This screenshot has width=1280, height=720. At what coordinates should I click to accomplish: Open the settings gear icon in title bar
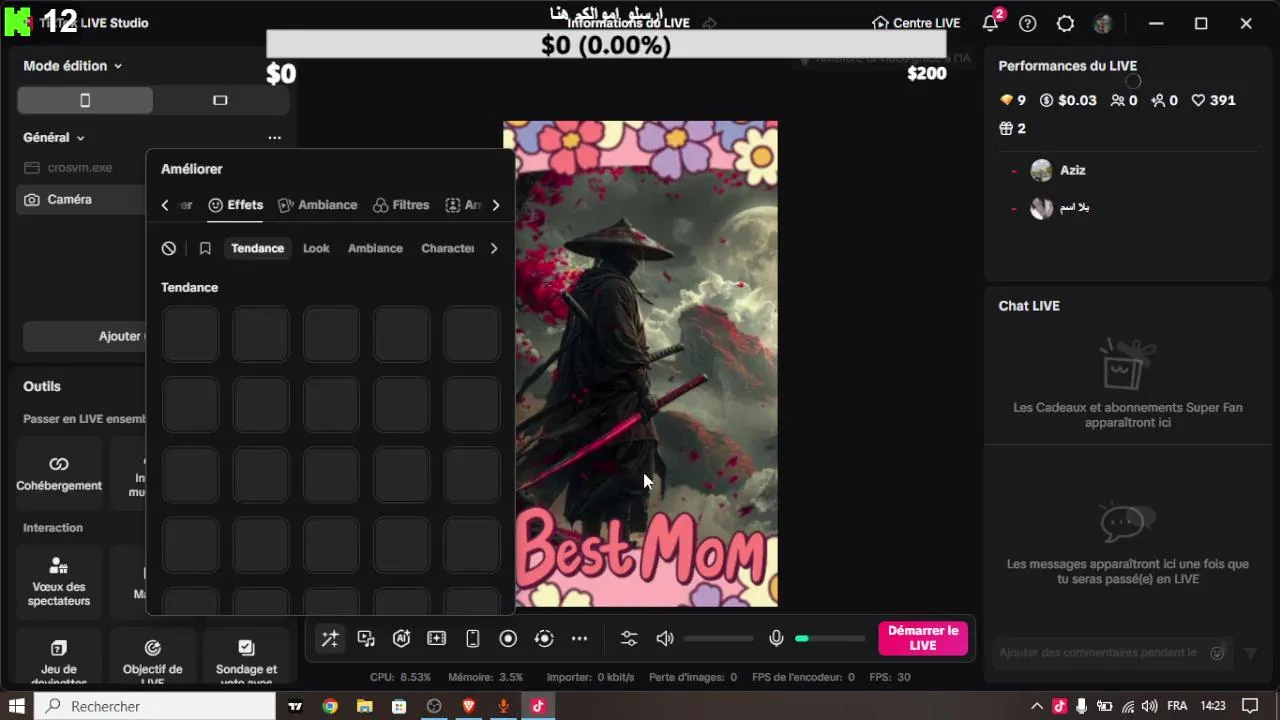pos(1065,23)
